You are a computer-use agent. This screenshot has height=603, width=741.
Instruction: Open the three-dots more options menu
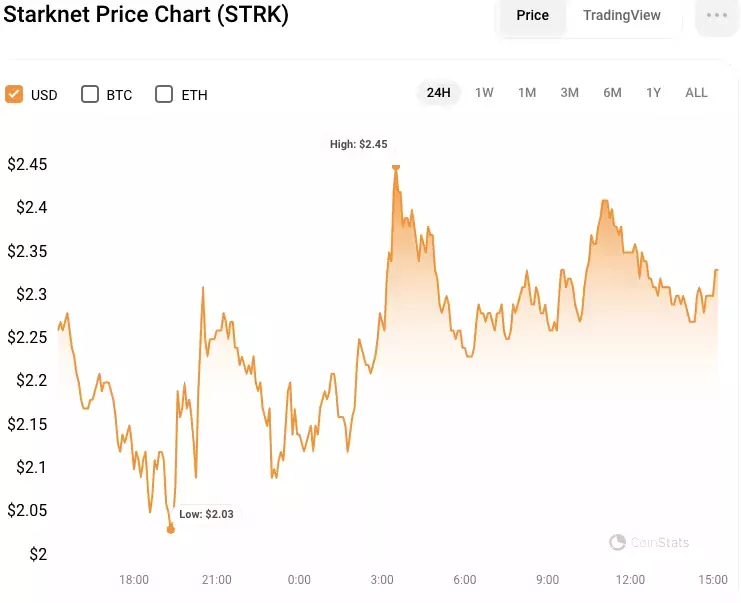click(716, 16)
